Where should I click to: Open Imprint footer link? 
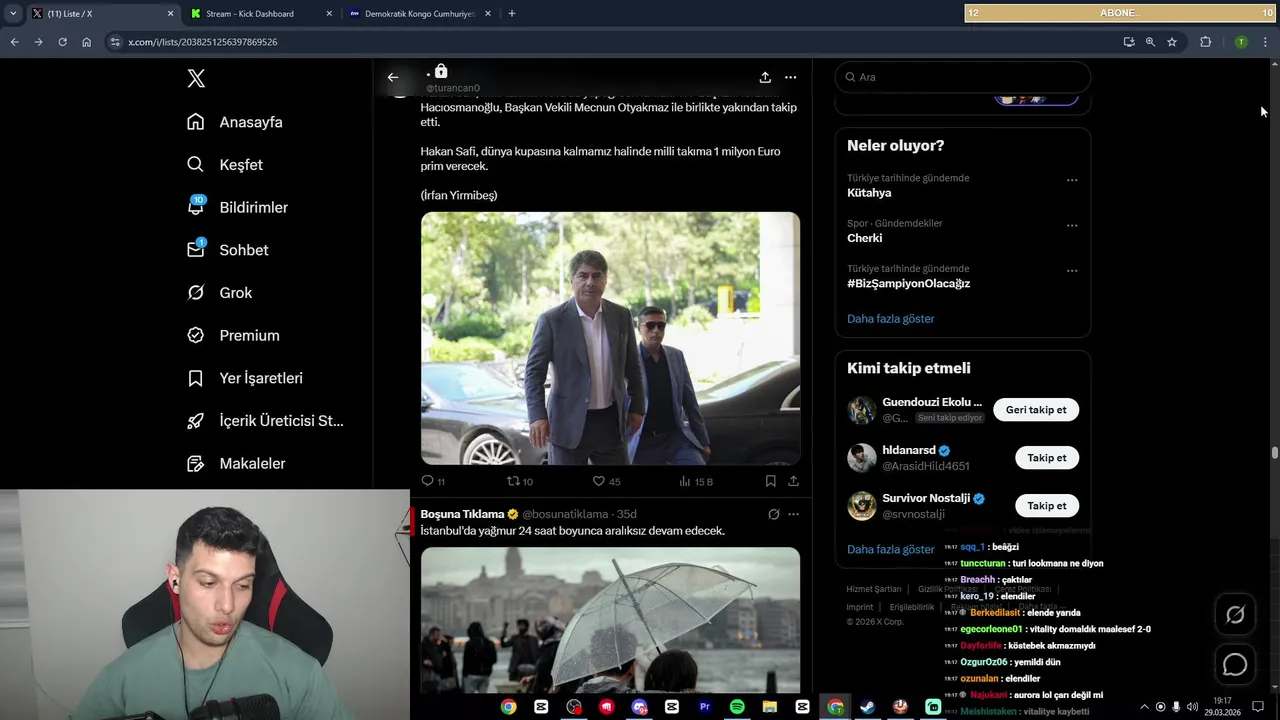click(x=860, y=607)
